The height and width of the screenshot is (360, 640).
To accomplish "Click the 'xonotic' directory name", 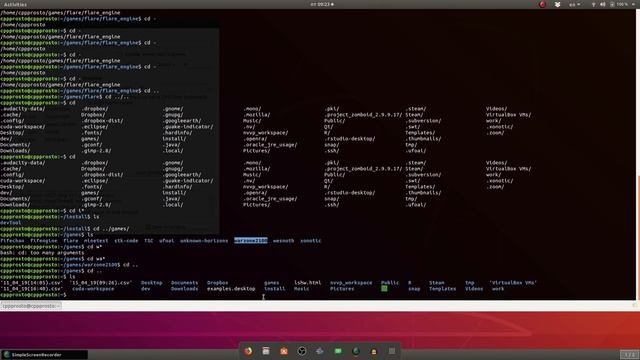I will pyautogui.click(x=311, y=241).
